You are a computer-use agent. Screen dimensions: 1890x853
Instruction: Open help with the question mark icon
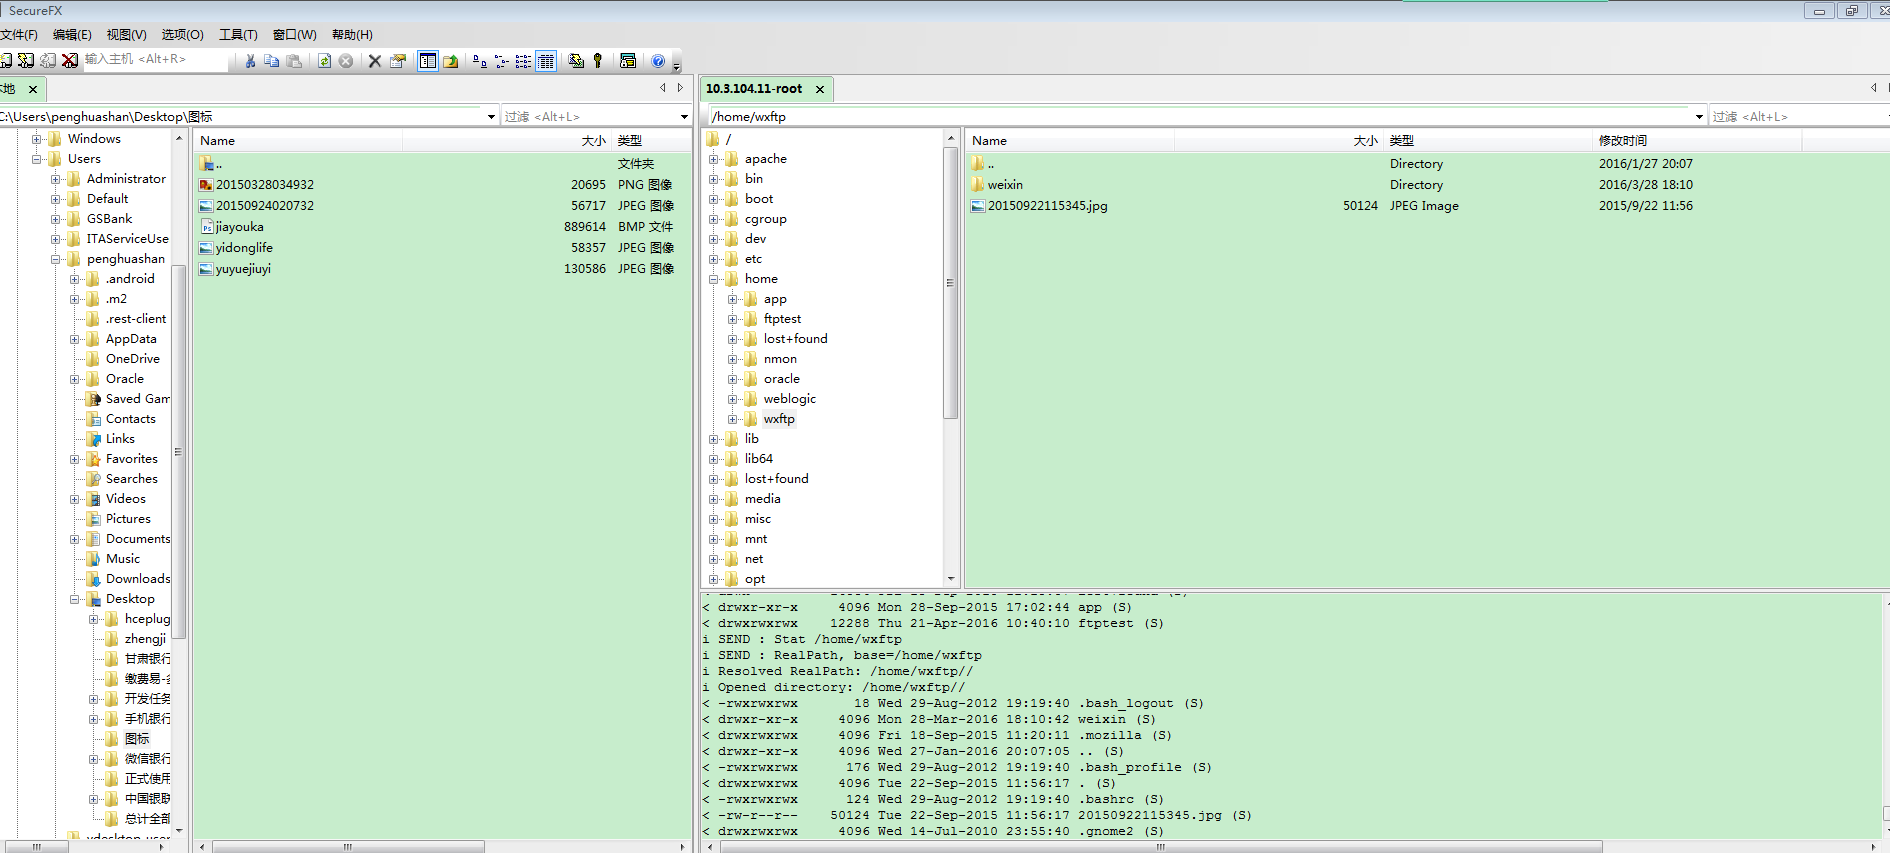point(658,61)
